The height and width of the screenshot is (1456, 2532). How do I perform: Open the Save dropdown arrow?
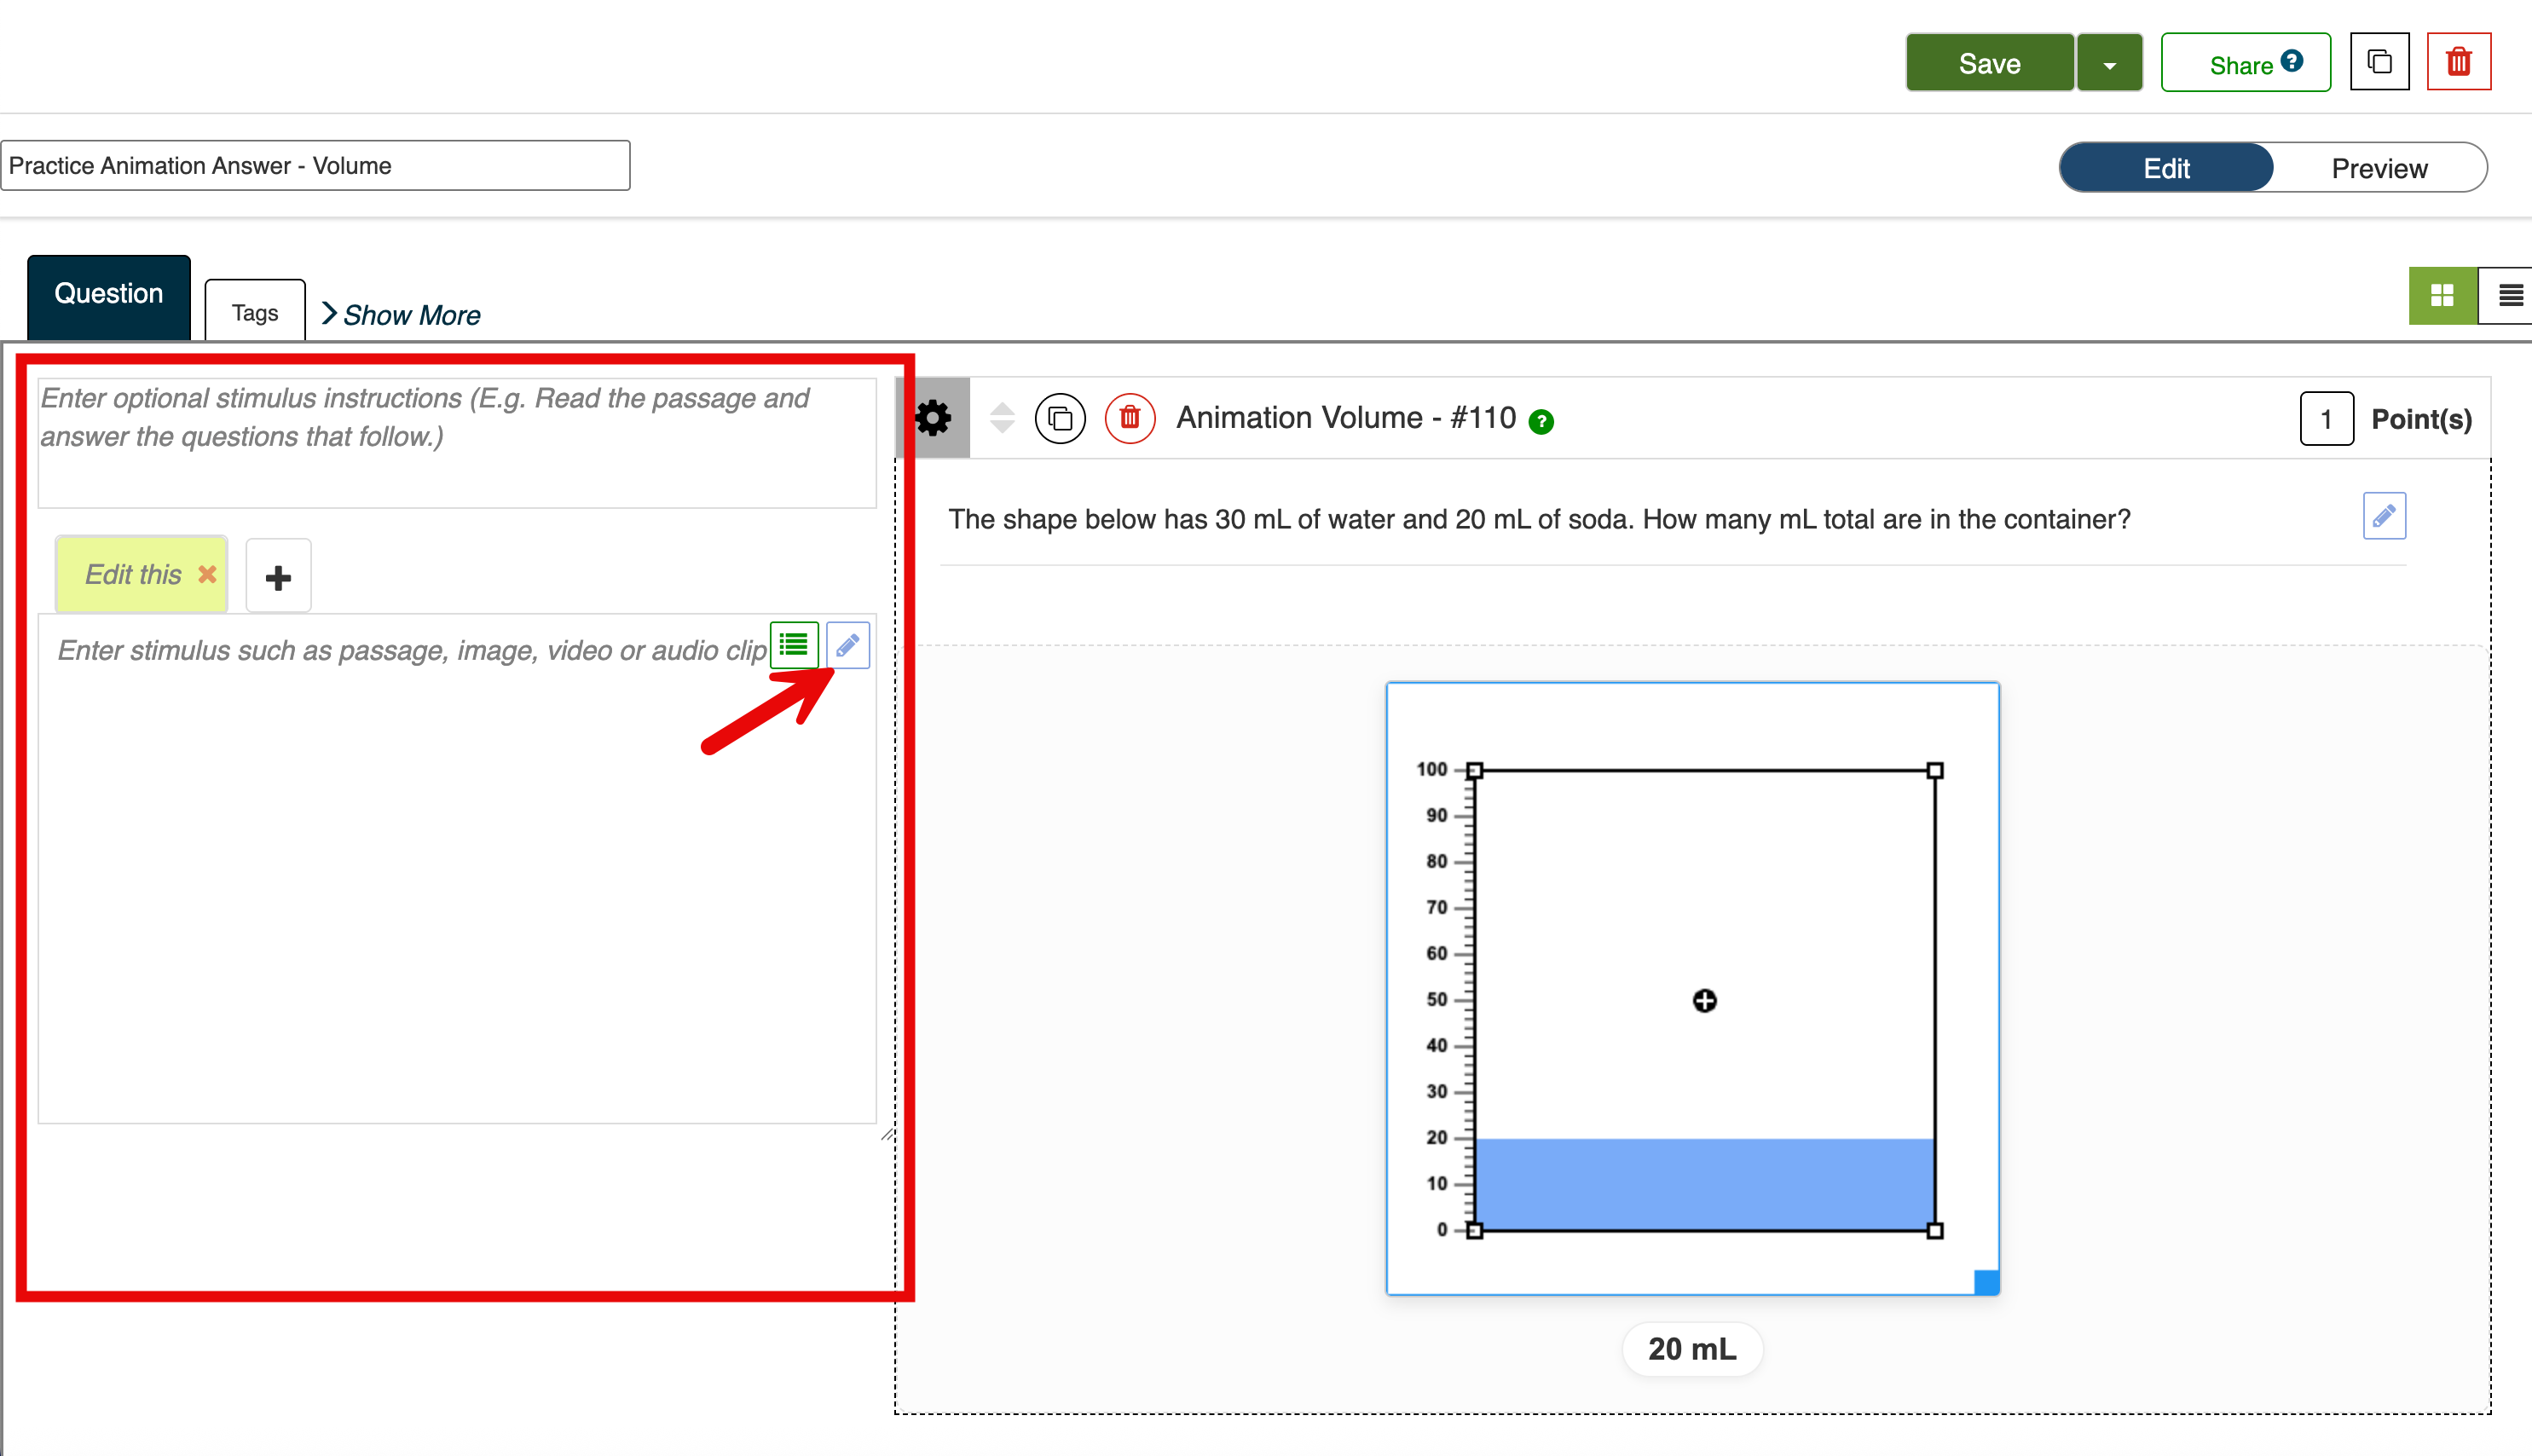pos(2110,64)
